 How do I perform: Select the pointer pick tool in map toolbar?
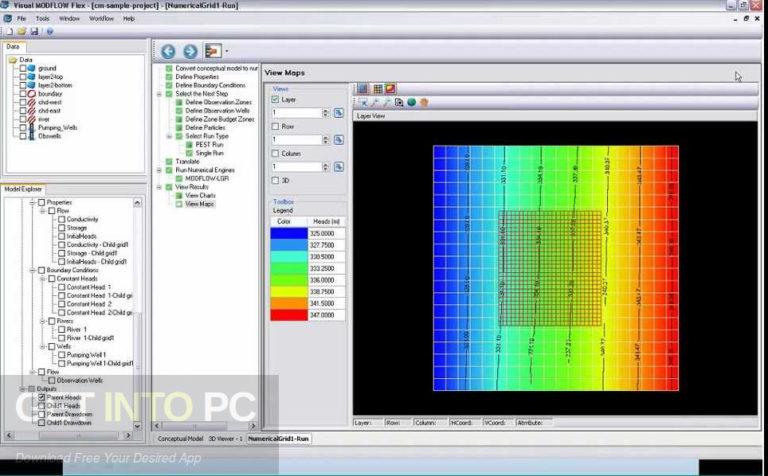coord(363,102)
